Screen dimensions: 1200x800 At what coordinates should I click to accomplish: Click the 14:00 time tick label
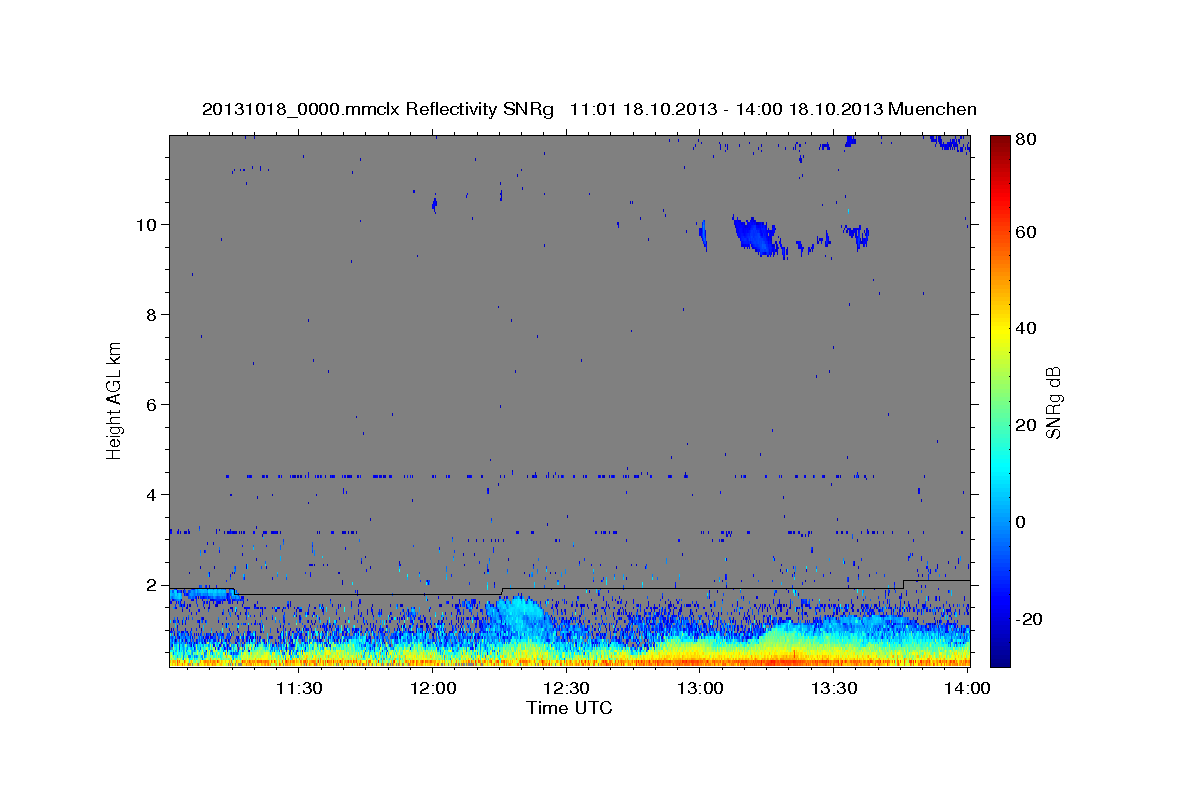pos(968,688)
